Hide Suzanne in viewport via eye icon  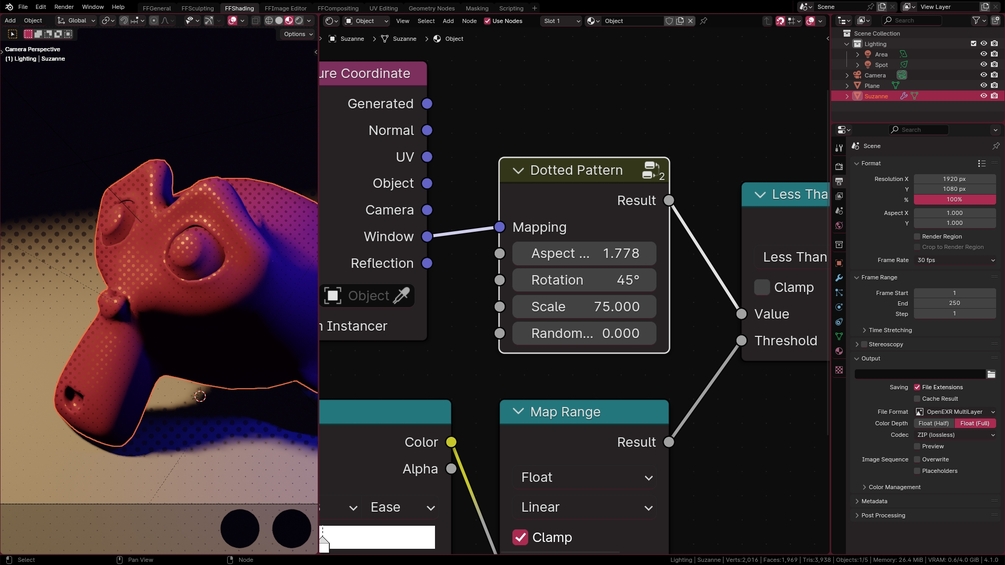[x=983, y=96]
